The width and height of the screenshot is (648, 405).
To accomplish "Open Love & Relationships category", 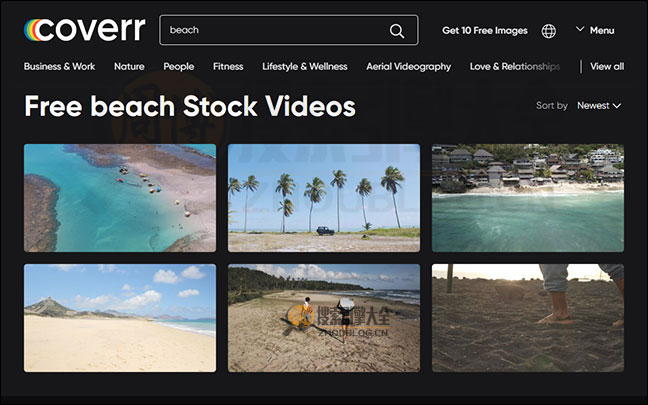I will [x=515, y=67].
